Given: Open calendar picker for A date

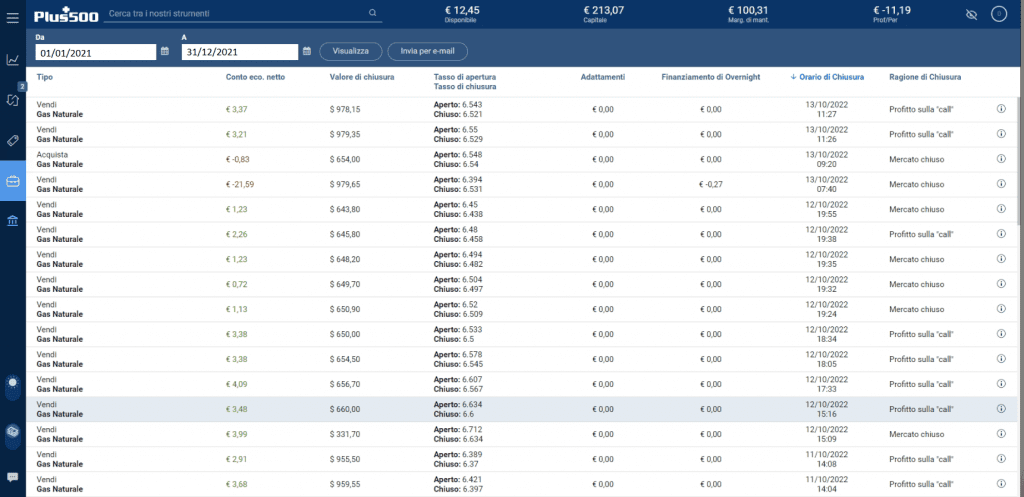Looking at the screenshot, I should coord(307,51).
